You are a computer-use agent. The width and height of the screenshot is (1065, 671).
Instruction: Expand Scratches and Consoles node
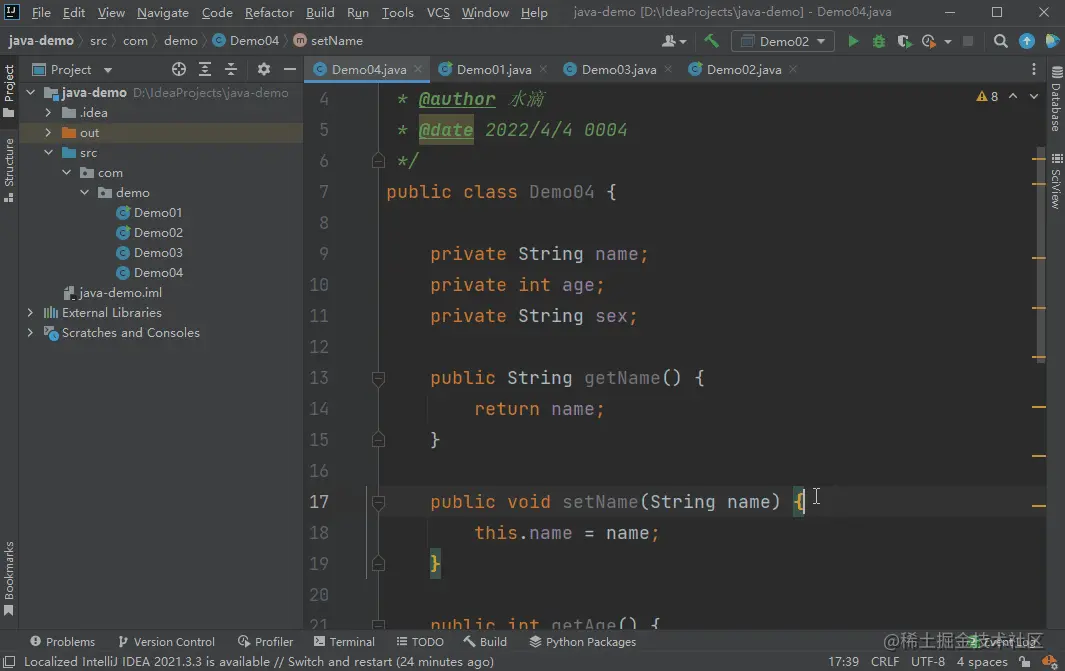point(30,333)
